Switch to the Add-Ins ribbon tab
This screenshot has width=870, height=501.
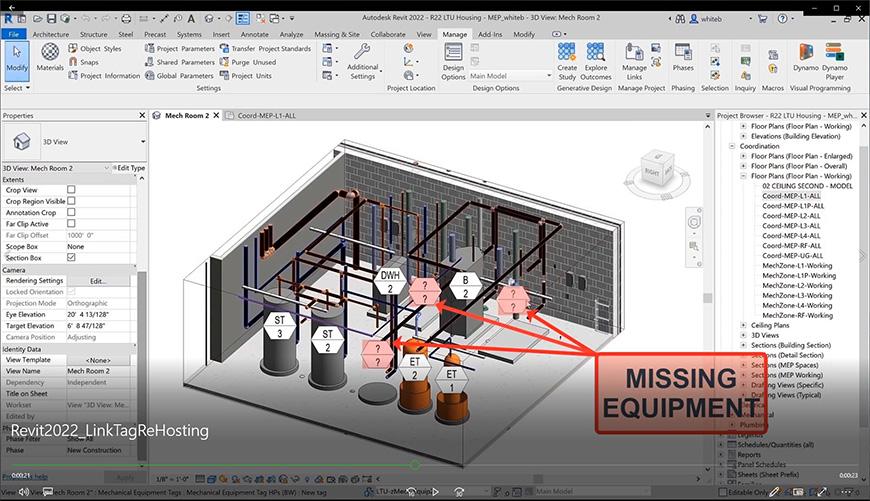pyautogui.click(x=489, y=34)
